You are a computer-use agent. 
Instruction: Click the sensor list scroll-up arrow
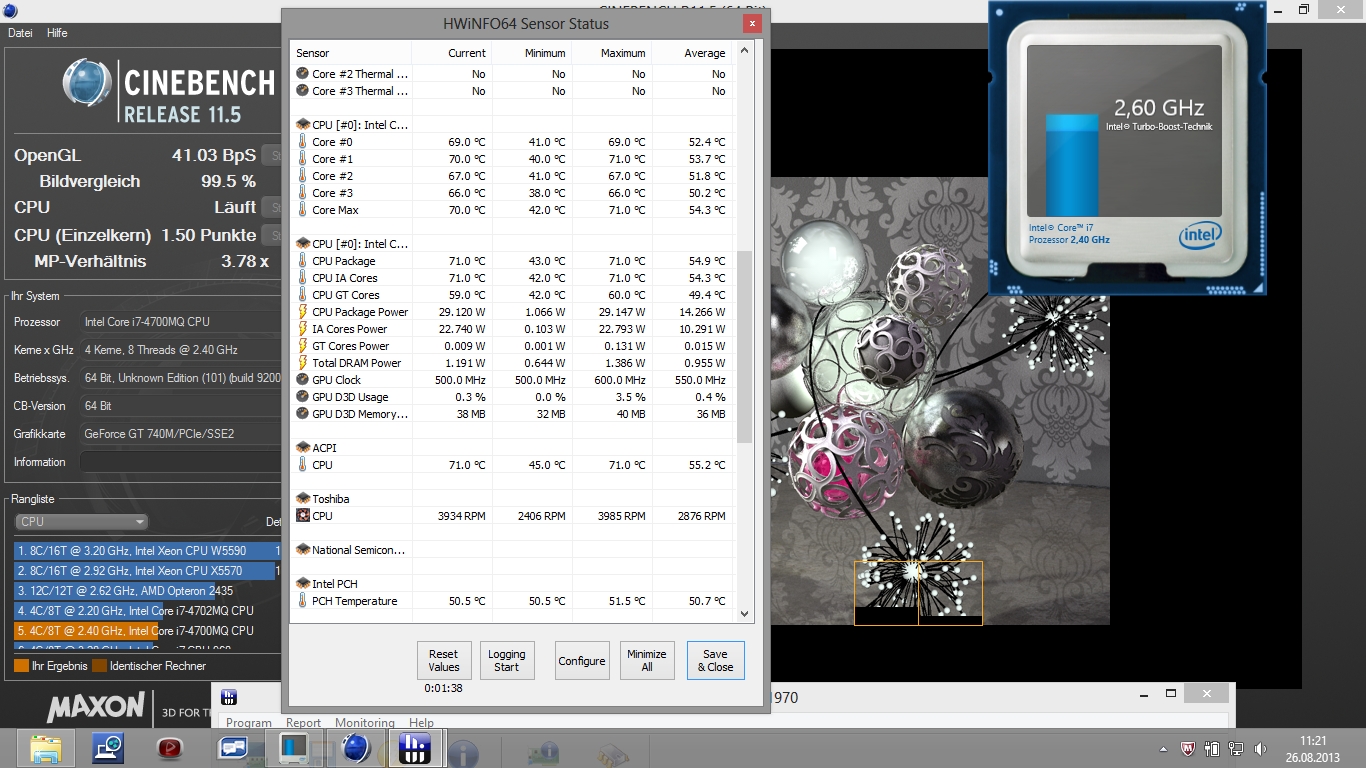pos(744,50)
